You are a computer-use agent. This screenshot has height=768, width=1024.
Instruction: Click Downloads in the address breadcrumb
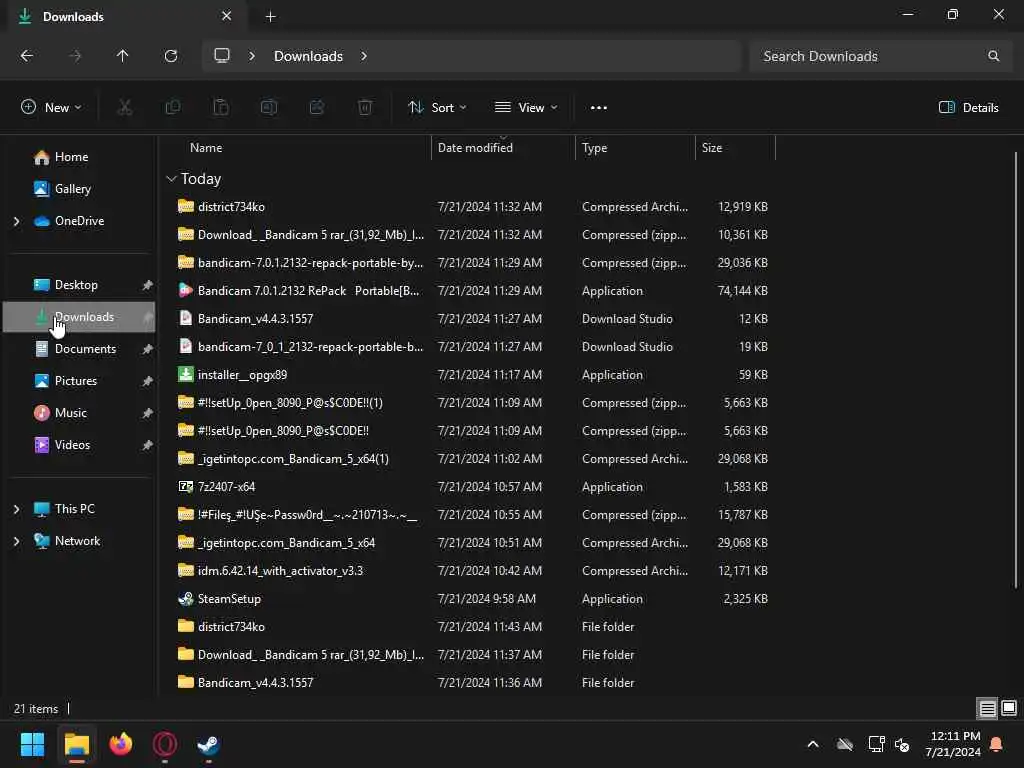(308, 56)
